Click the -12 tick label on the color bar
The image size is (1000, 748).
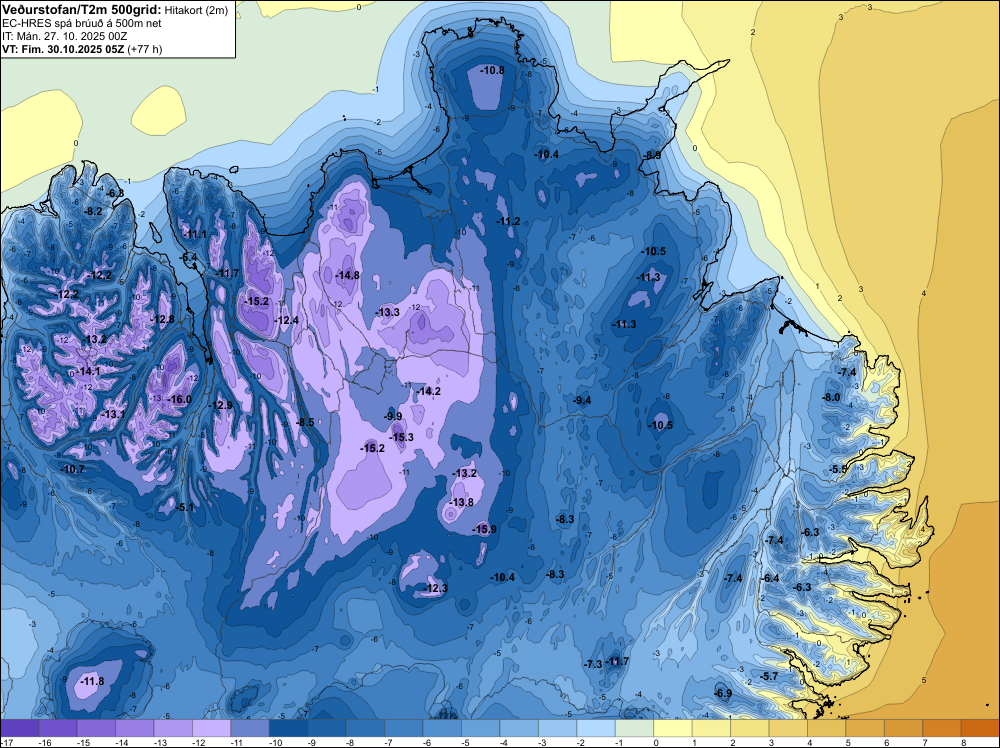point(198,743)
